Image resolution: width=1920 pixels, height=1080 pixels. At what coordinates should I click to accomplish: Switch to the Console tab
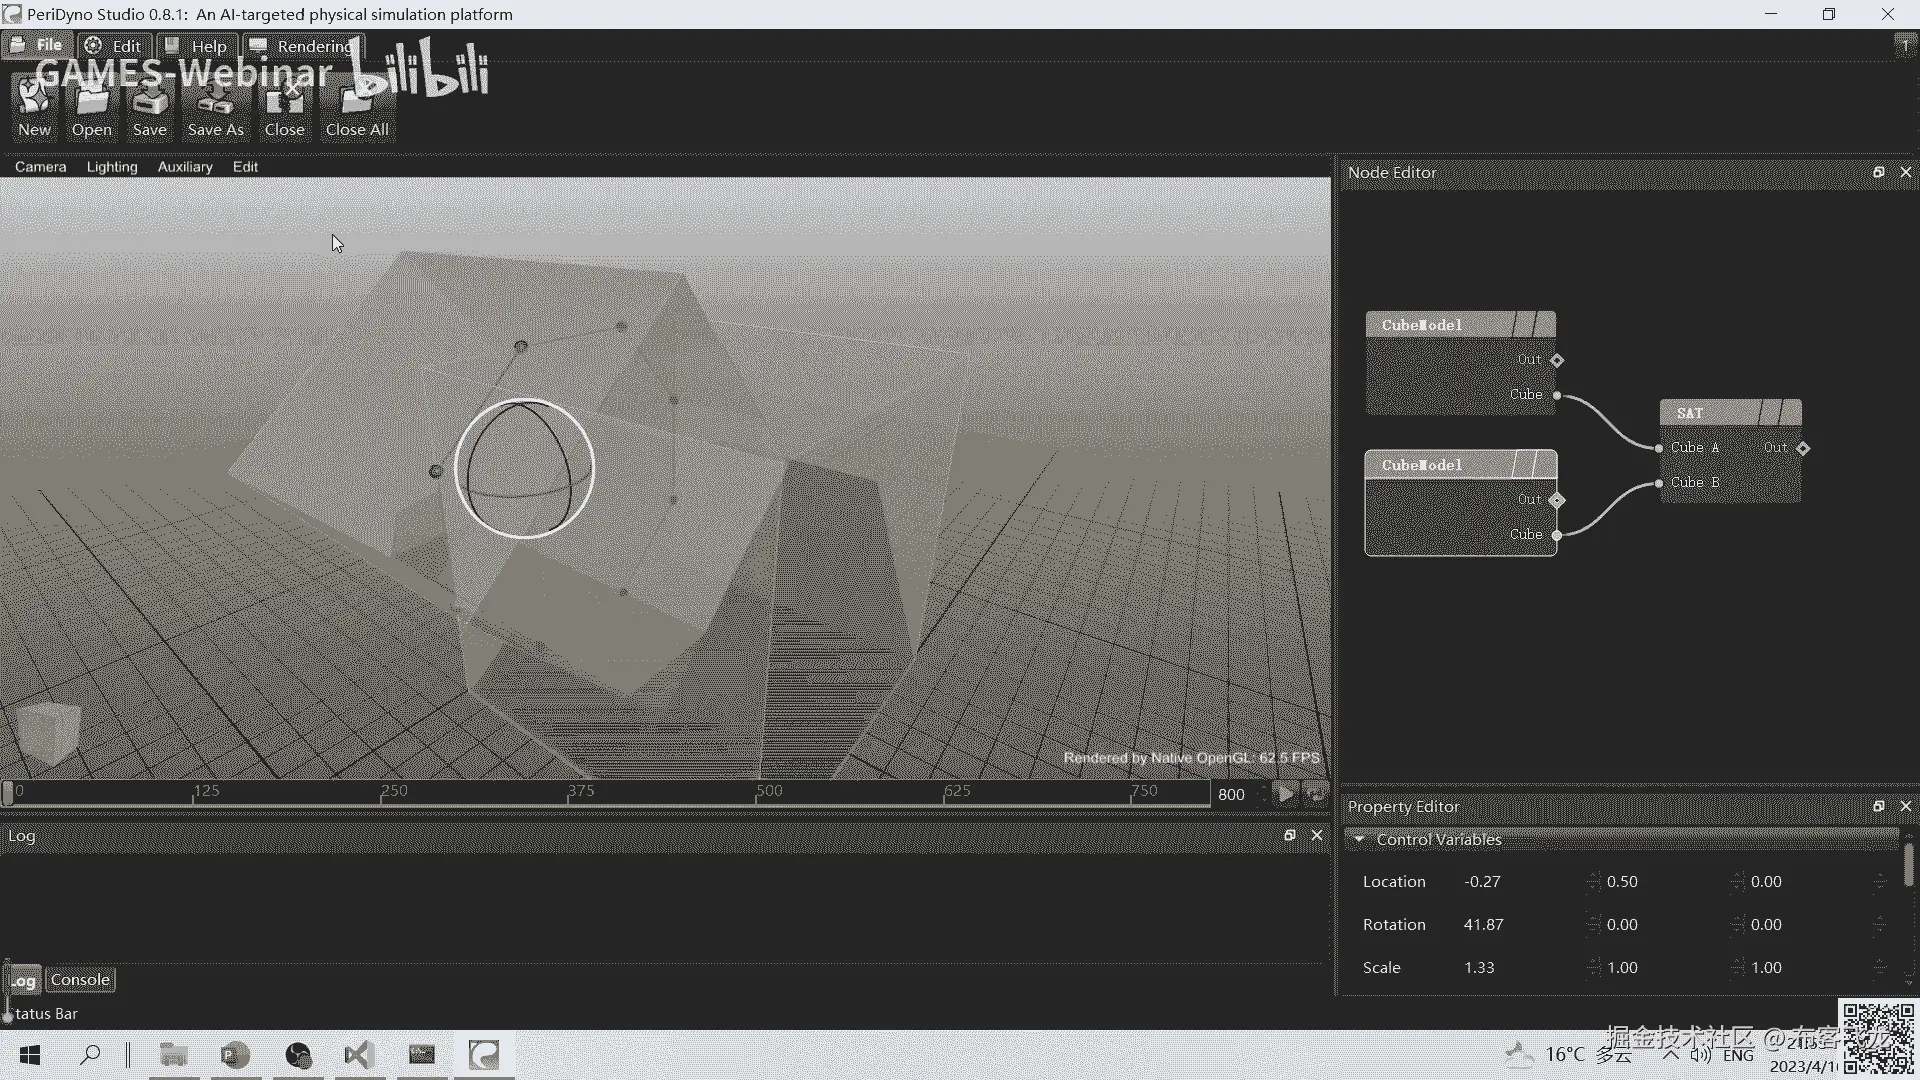pos(80,980)
